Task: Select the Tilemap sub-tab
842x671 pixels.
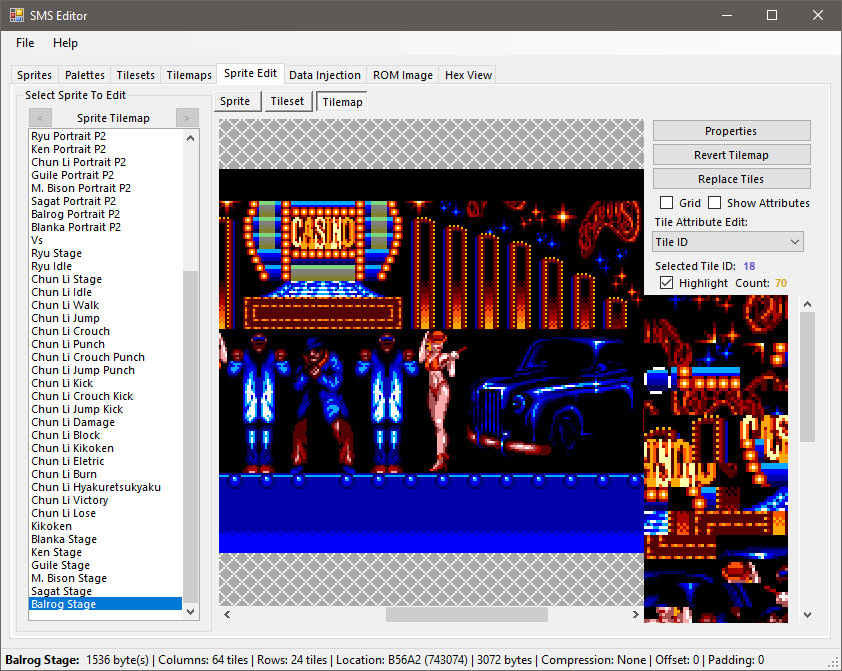Action: 342,102
